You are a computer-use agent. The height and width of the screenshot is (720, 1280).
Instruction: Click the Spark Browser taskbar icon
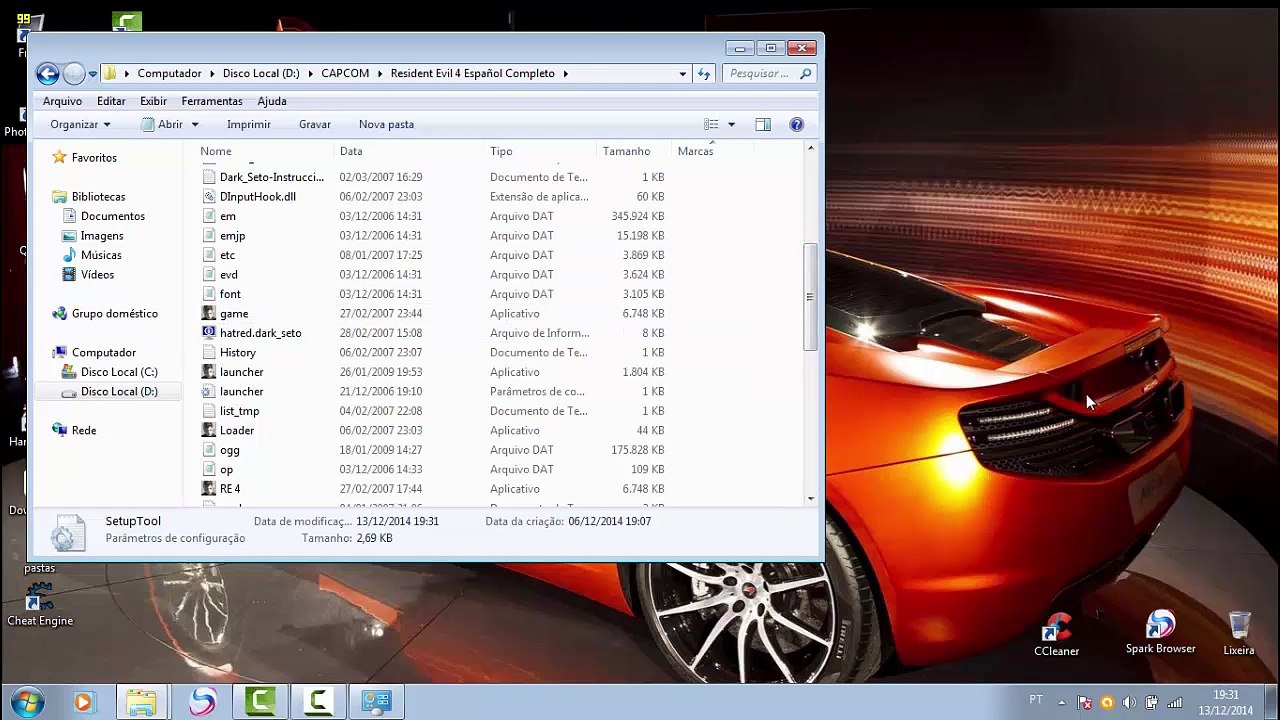[202, 702]
